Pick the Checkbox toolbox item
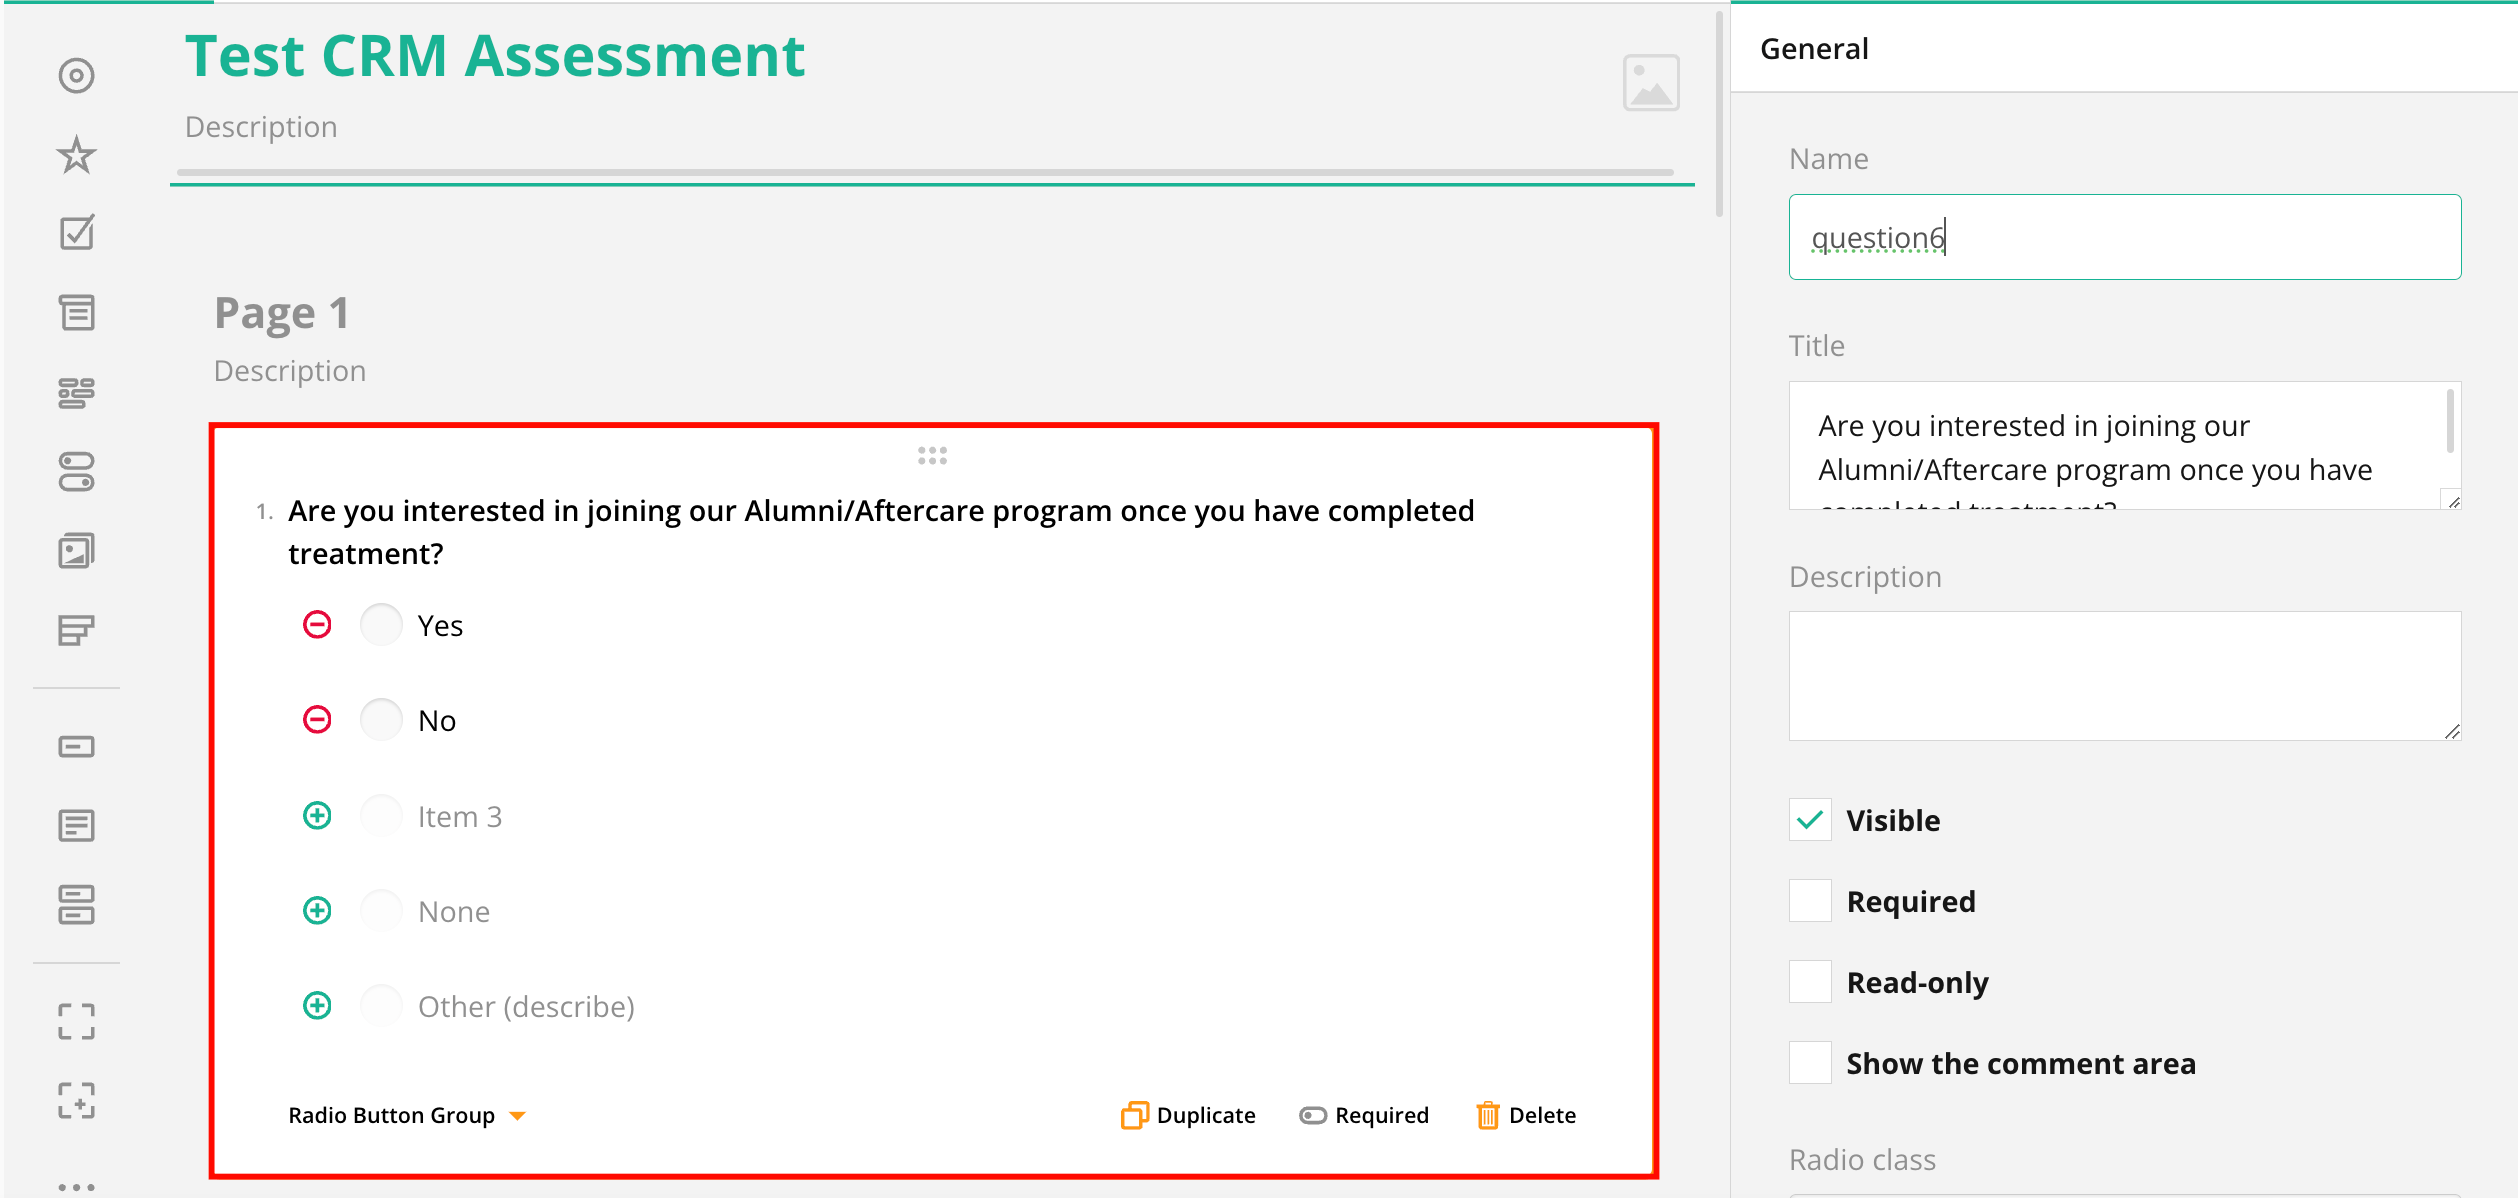Image resolution: width=2518 pixels, height=1198 pixels. (76, 234)
